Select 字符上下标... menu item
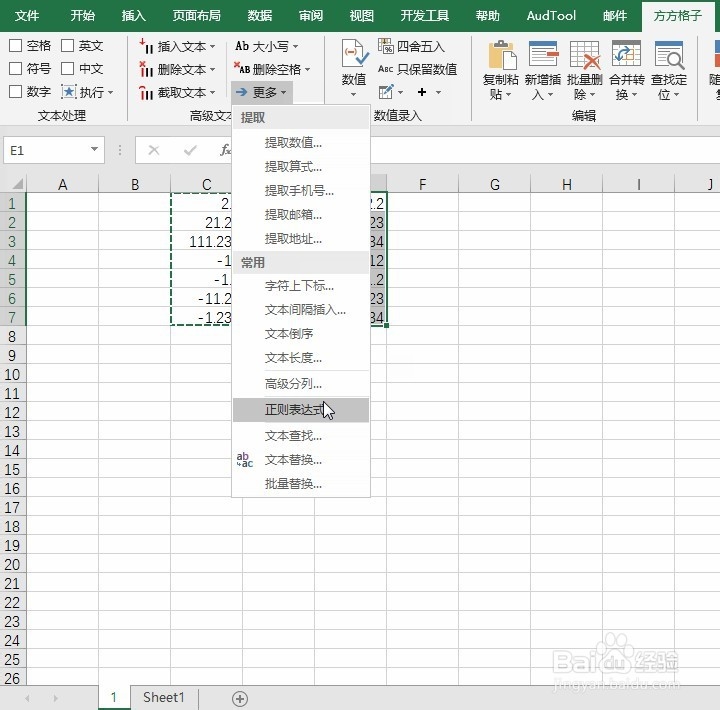 pyautogui.click(x=301, y=286)
